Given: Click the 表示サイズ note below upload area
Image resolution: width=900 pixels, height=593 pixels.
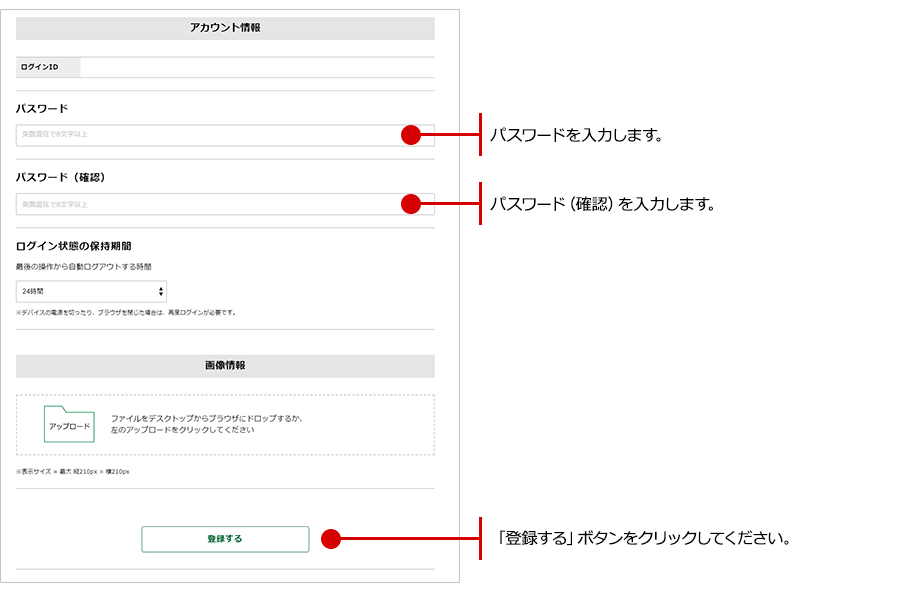Looking at the screenshot, I should [73, 471].
